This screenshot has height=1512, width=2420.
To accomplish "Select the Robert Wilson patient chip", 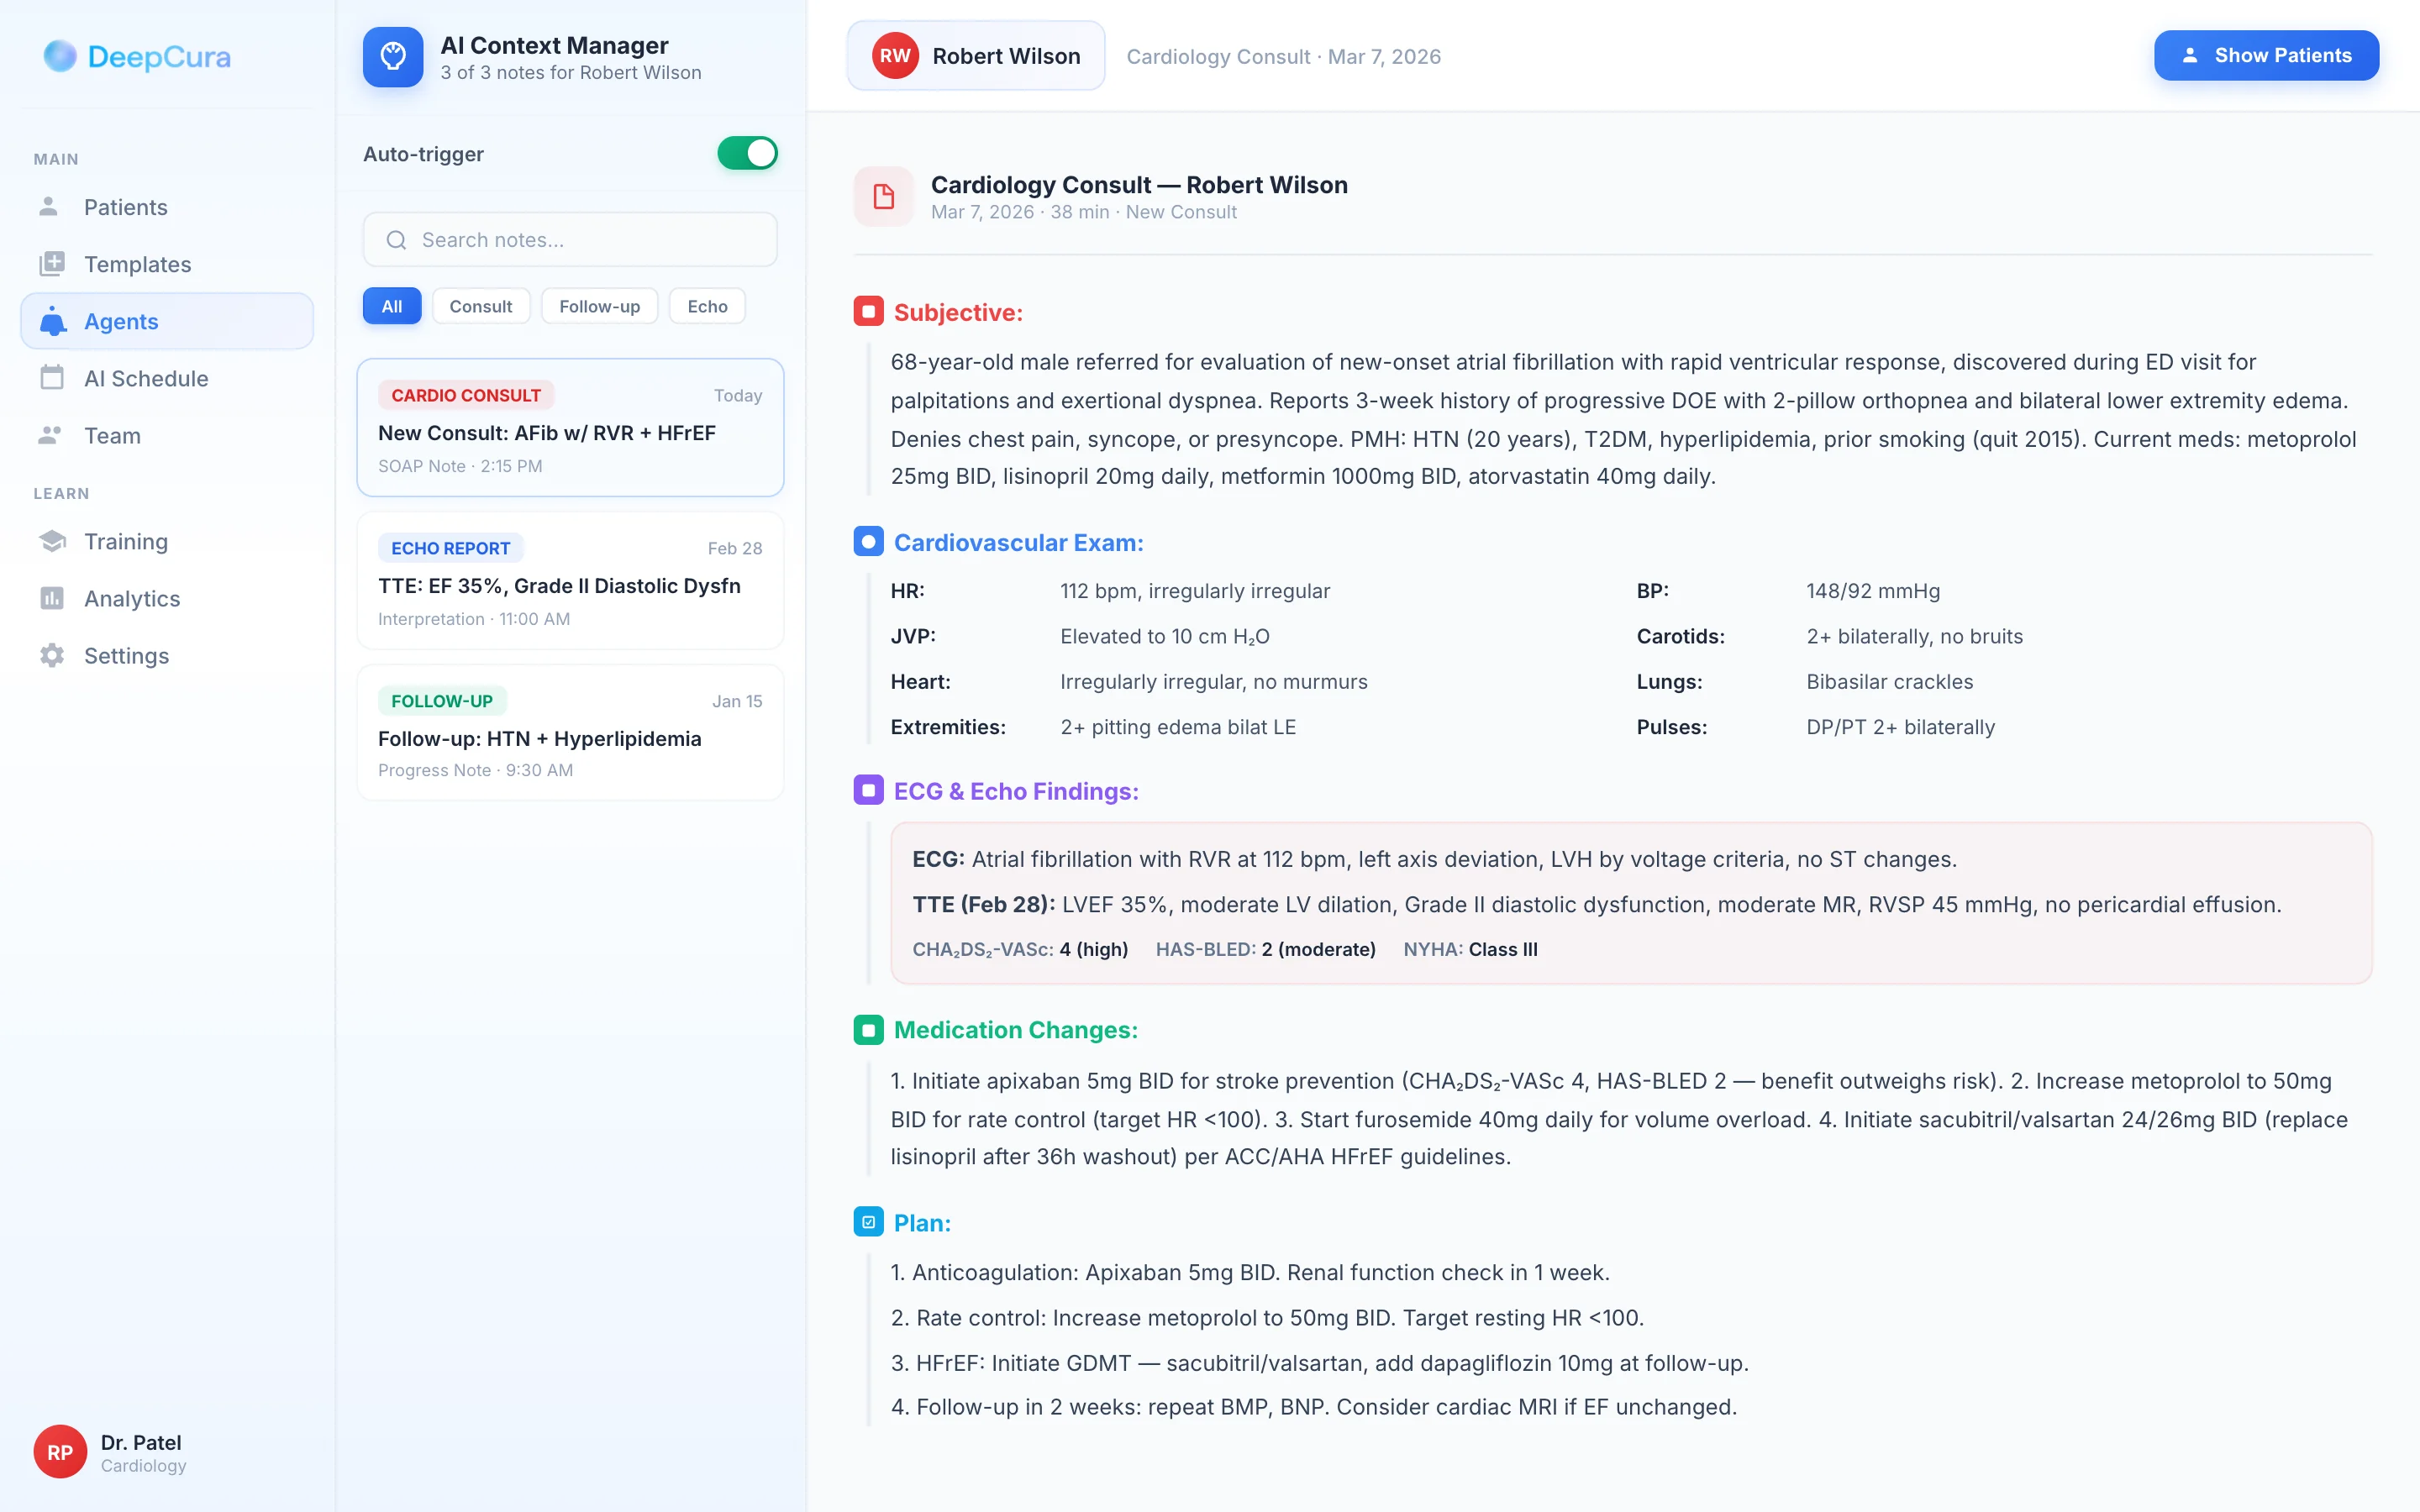I will click(975, 55).
